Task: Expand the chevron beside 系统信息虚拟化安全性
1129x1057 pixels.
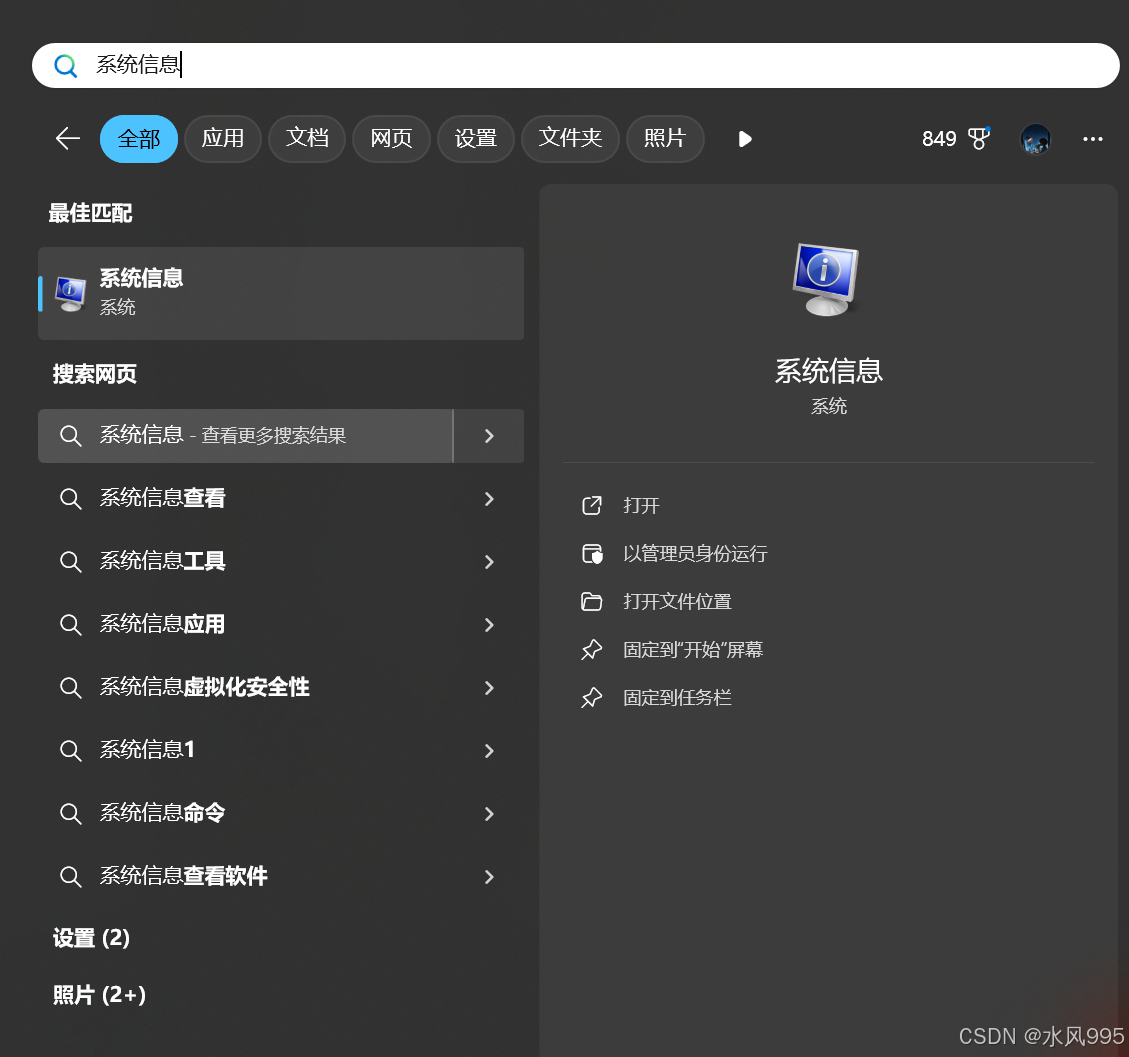Action: point(489,688)
